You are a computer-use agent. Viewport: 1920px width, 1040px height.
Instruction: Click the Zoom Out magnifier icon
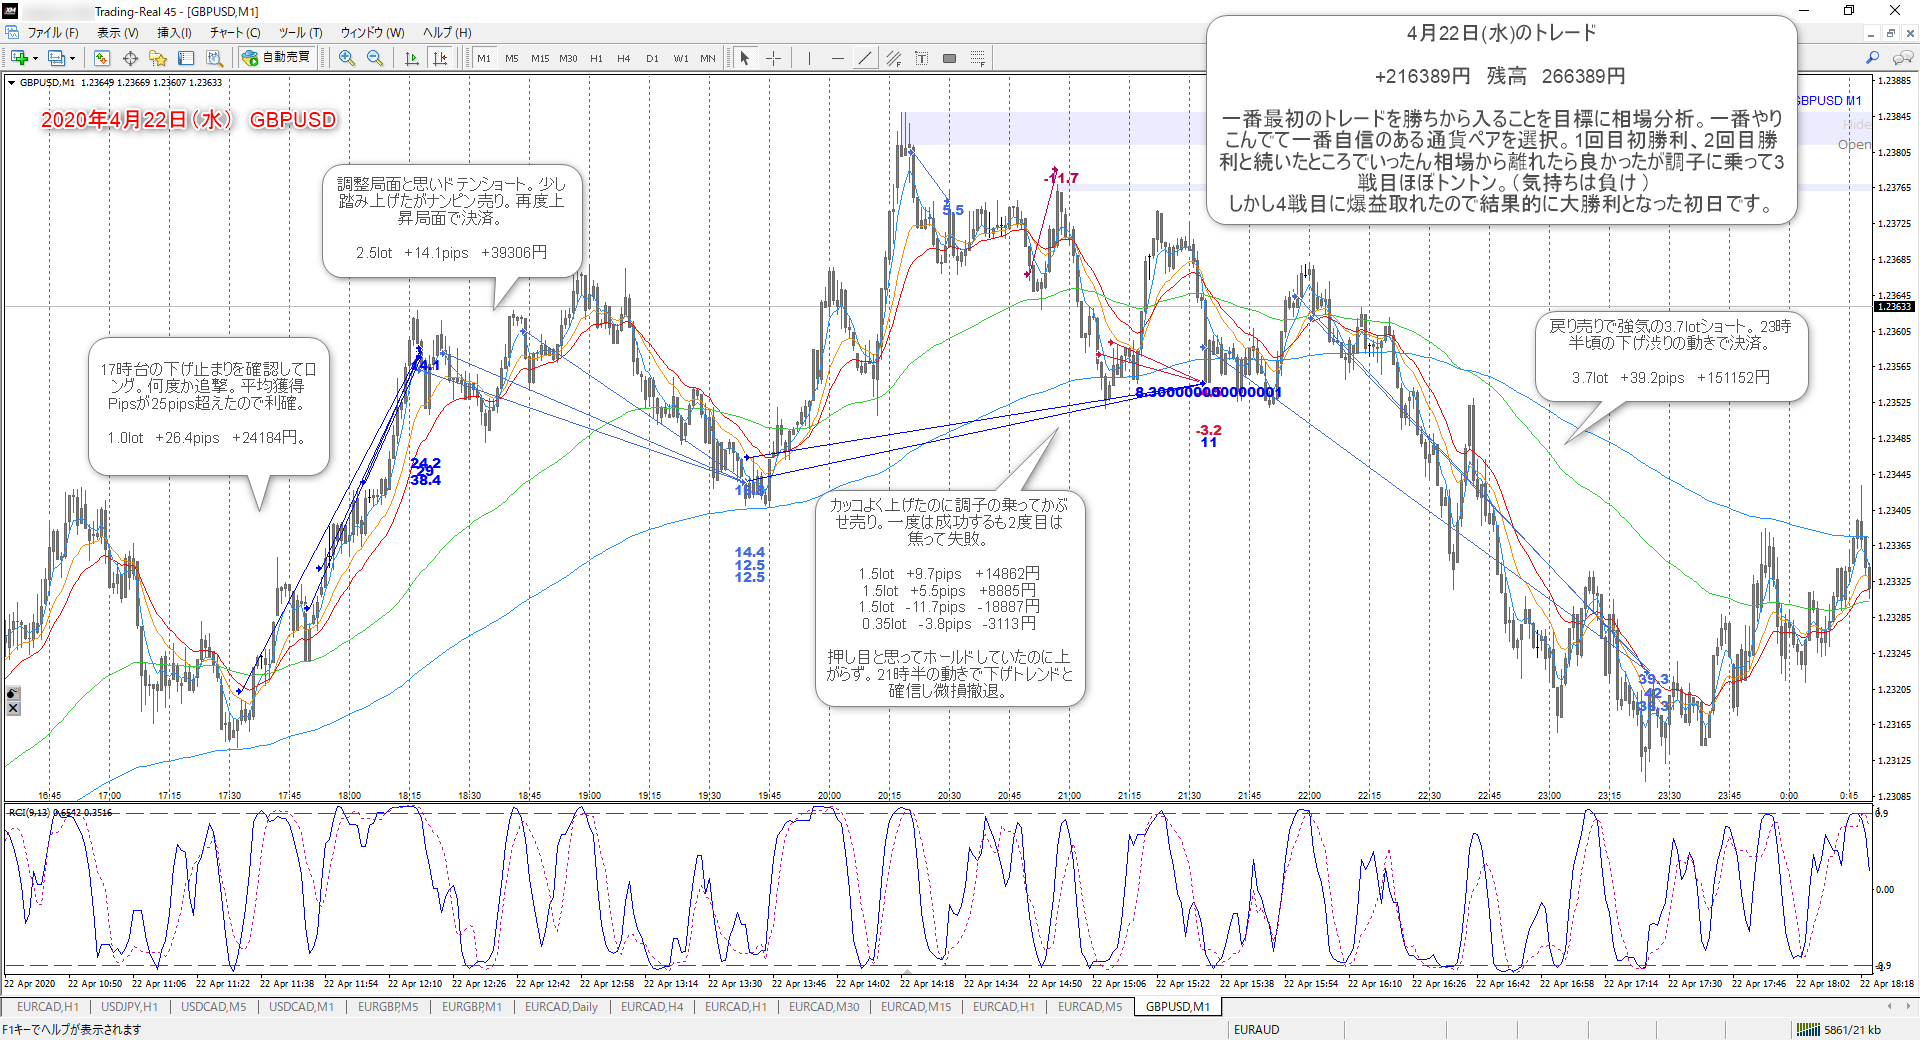[x=375, y=58]
